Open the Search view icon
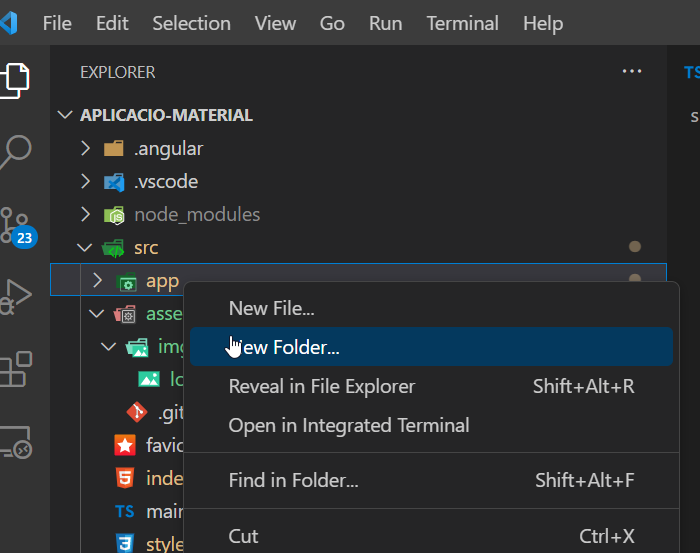 point(17,151)
